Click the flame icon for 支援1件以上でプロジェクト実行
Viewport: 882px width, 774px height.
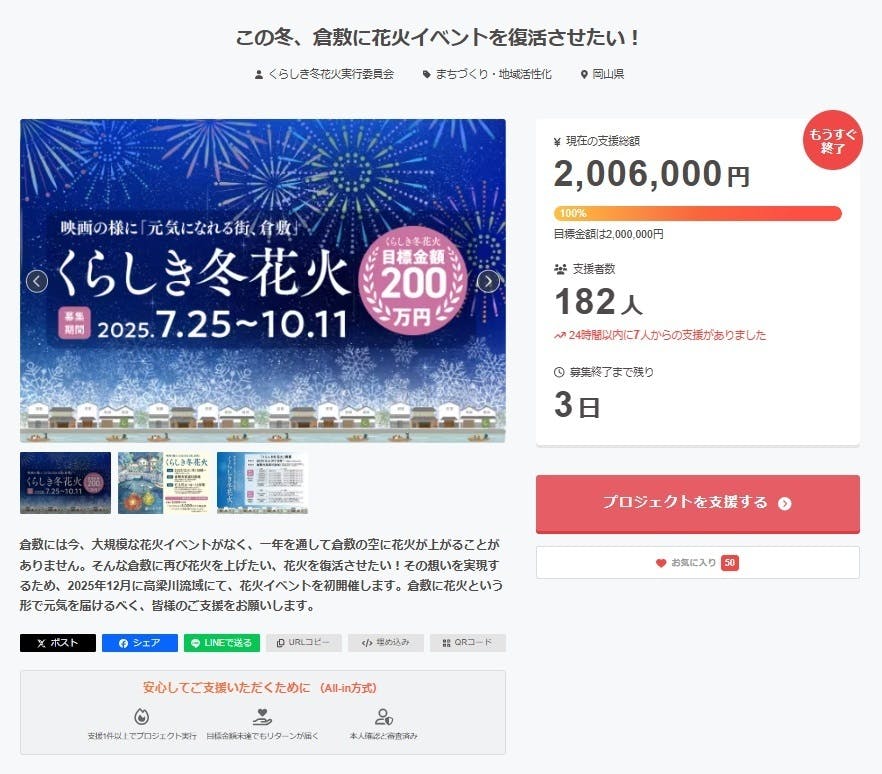(x=141, y=716)
